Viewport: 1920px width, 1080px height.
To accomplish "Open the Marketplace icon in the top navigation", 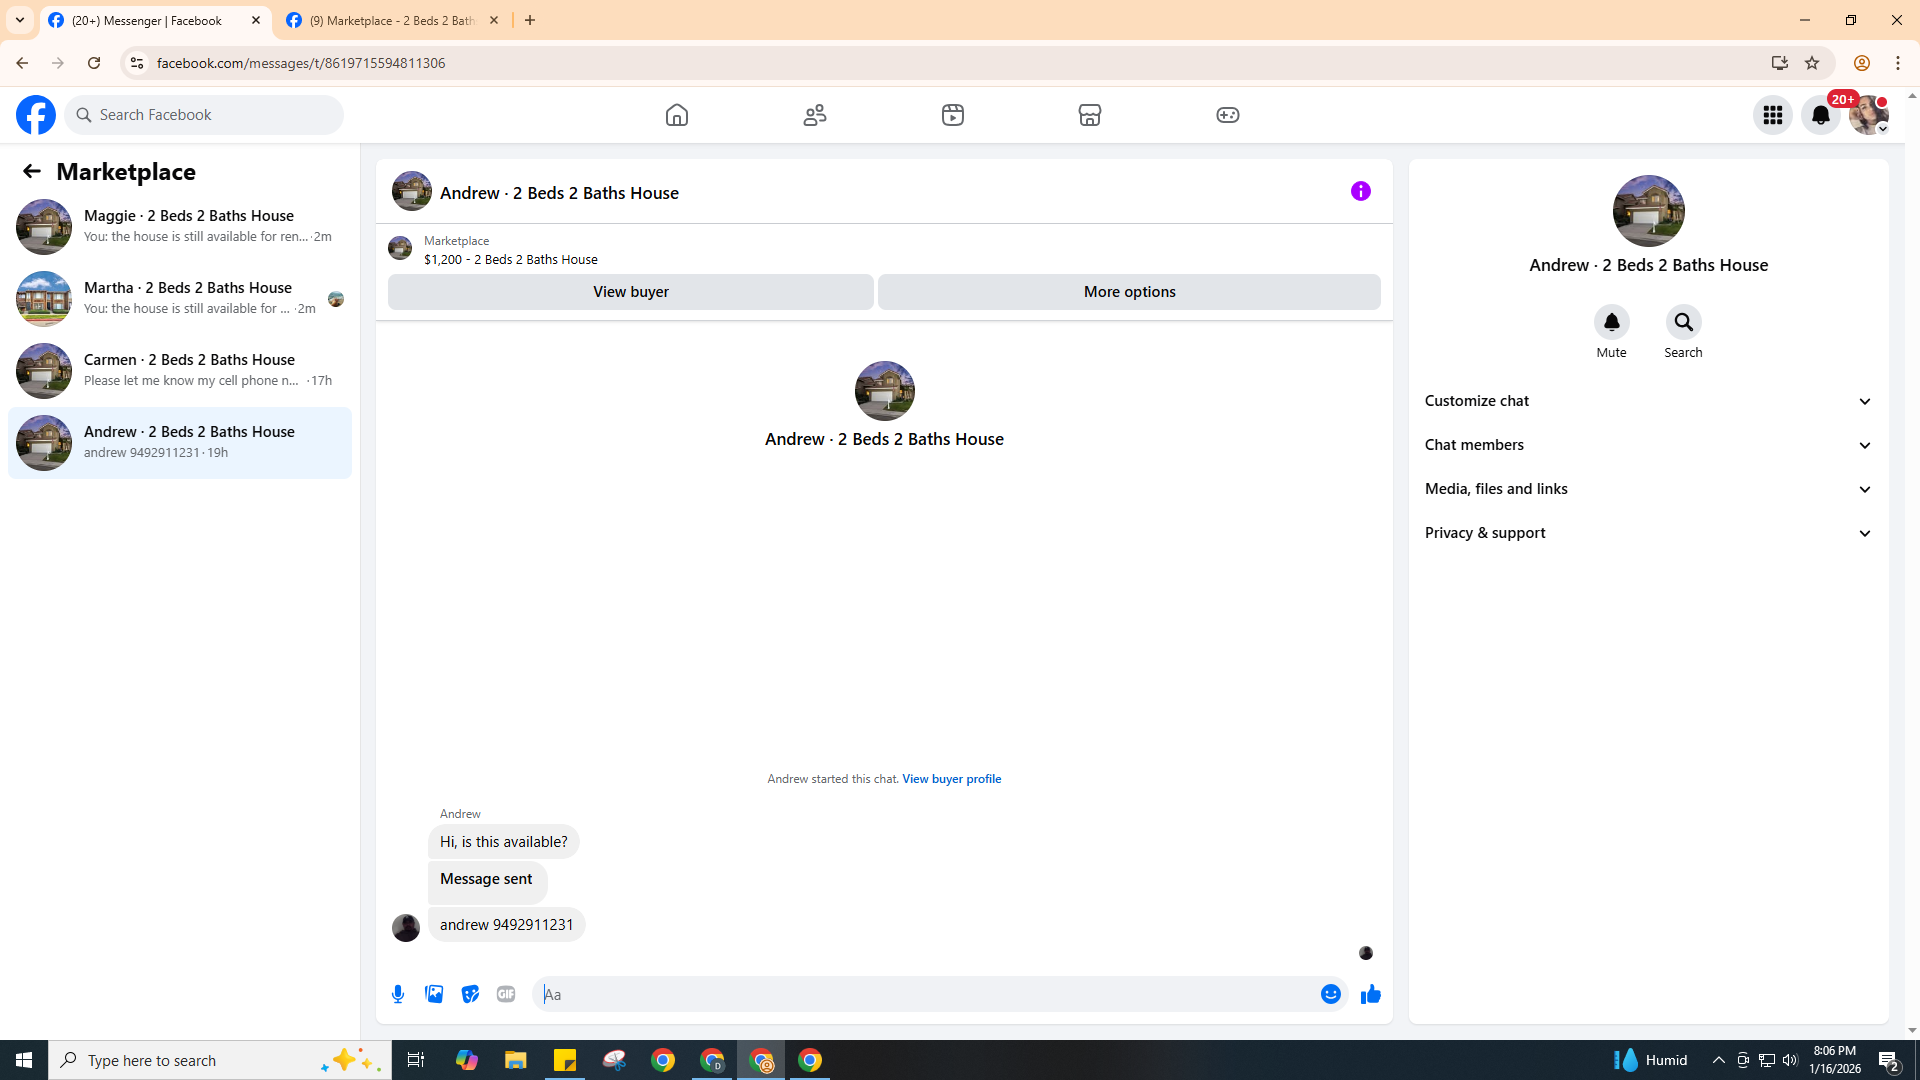I will click(1090, 115).
